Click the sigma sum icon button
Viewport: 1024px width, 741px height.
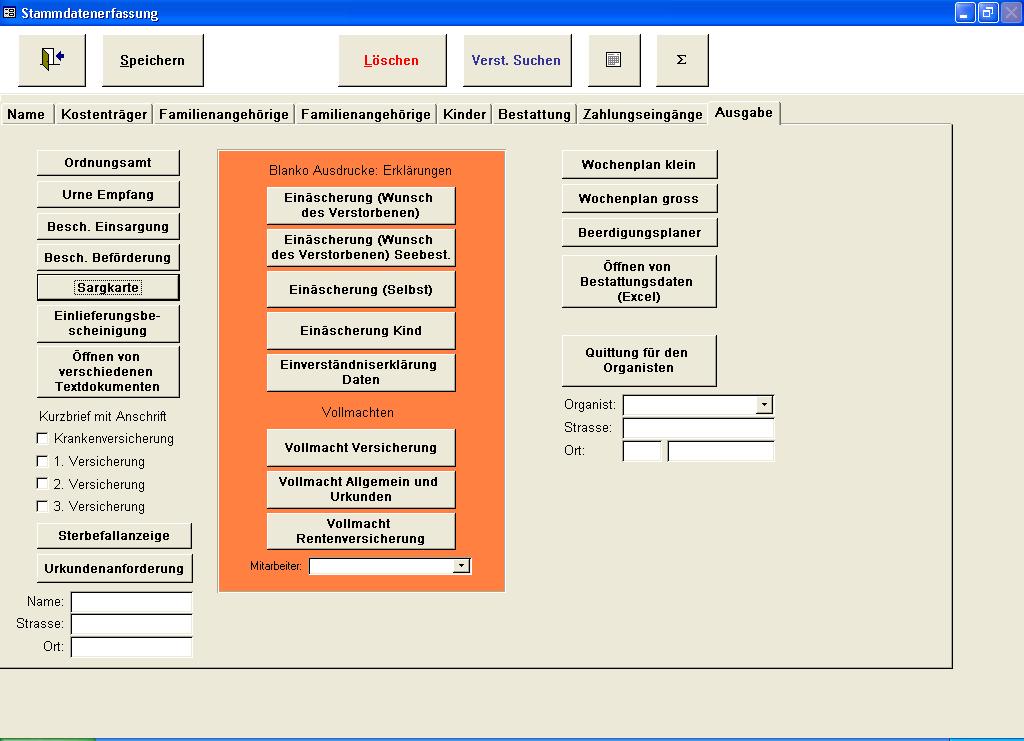[682, 60]
